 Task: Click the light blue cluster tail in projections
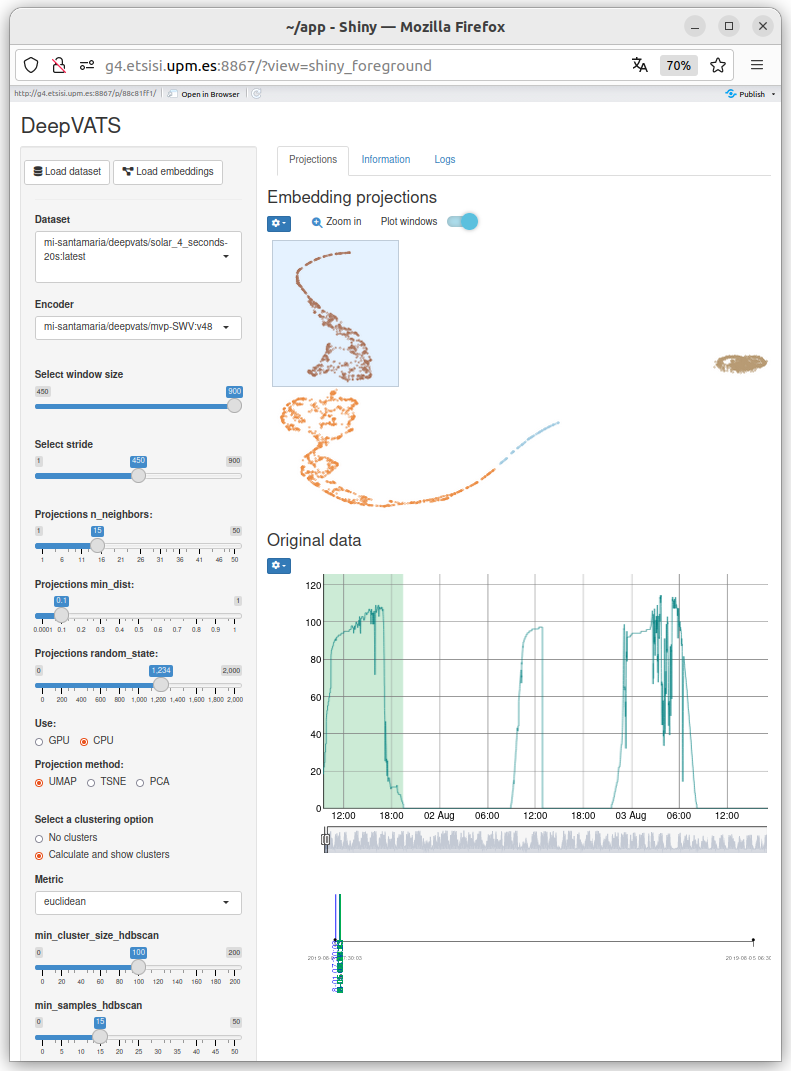click(x=529, y=443)
